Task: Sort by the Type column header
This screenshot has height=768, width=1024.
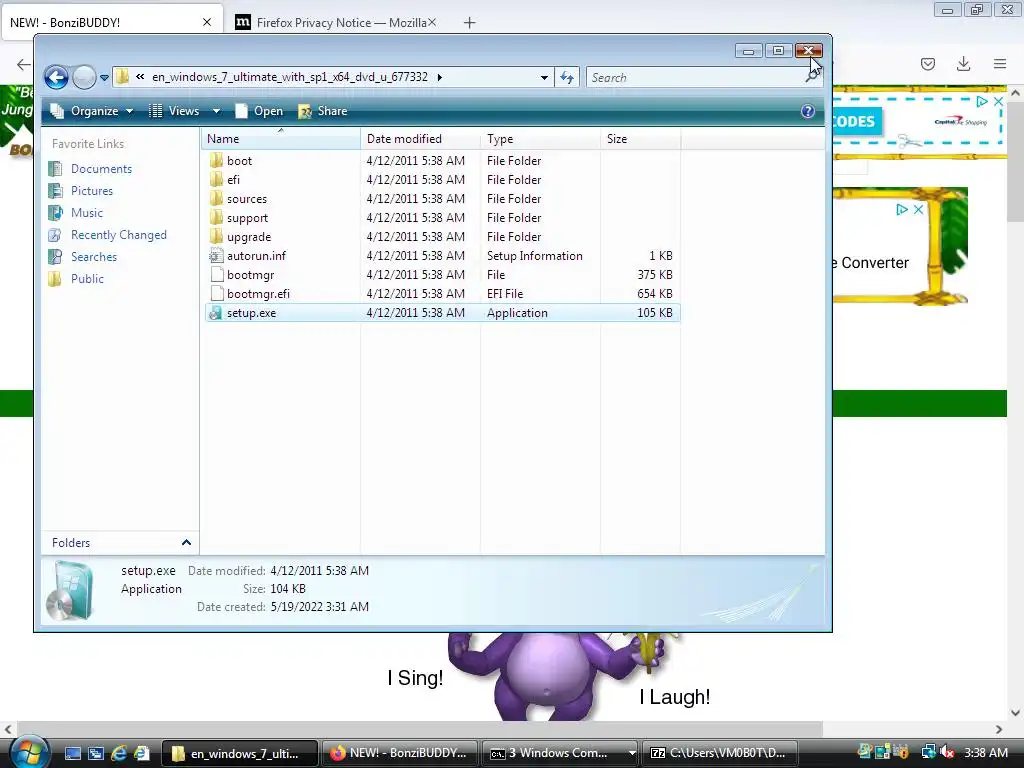Action: 540,138
